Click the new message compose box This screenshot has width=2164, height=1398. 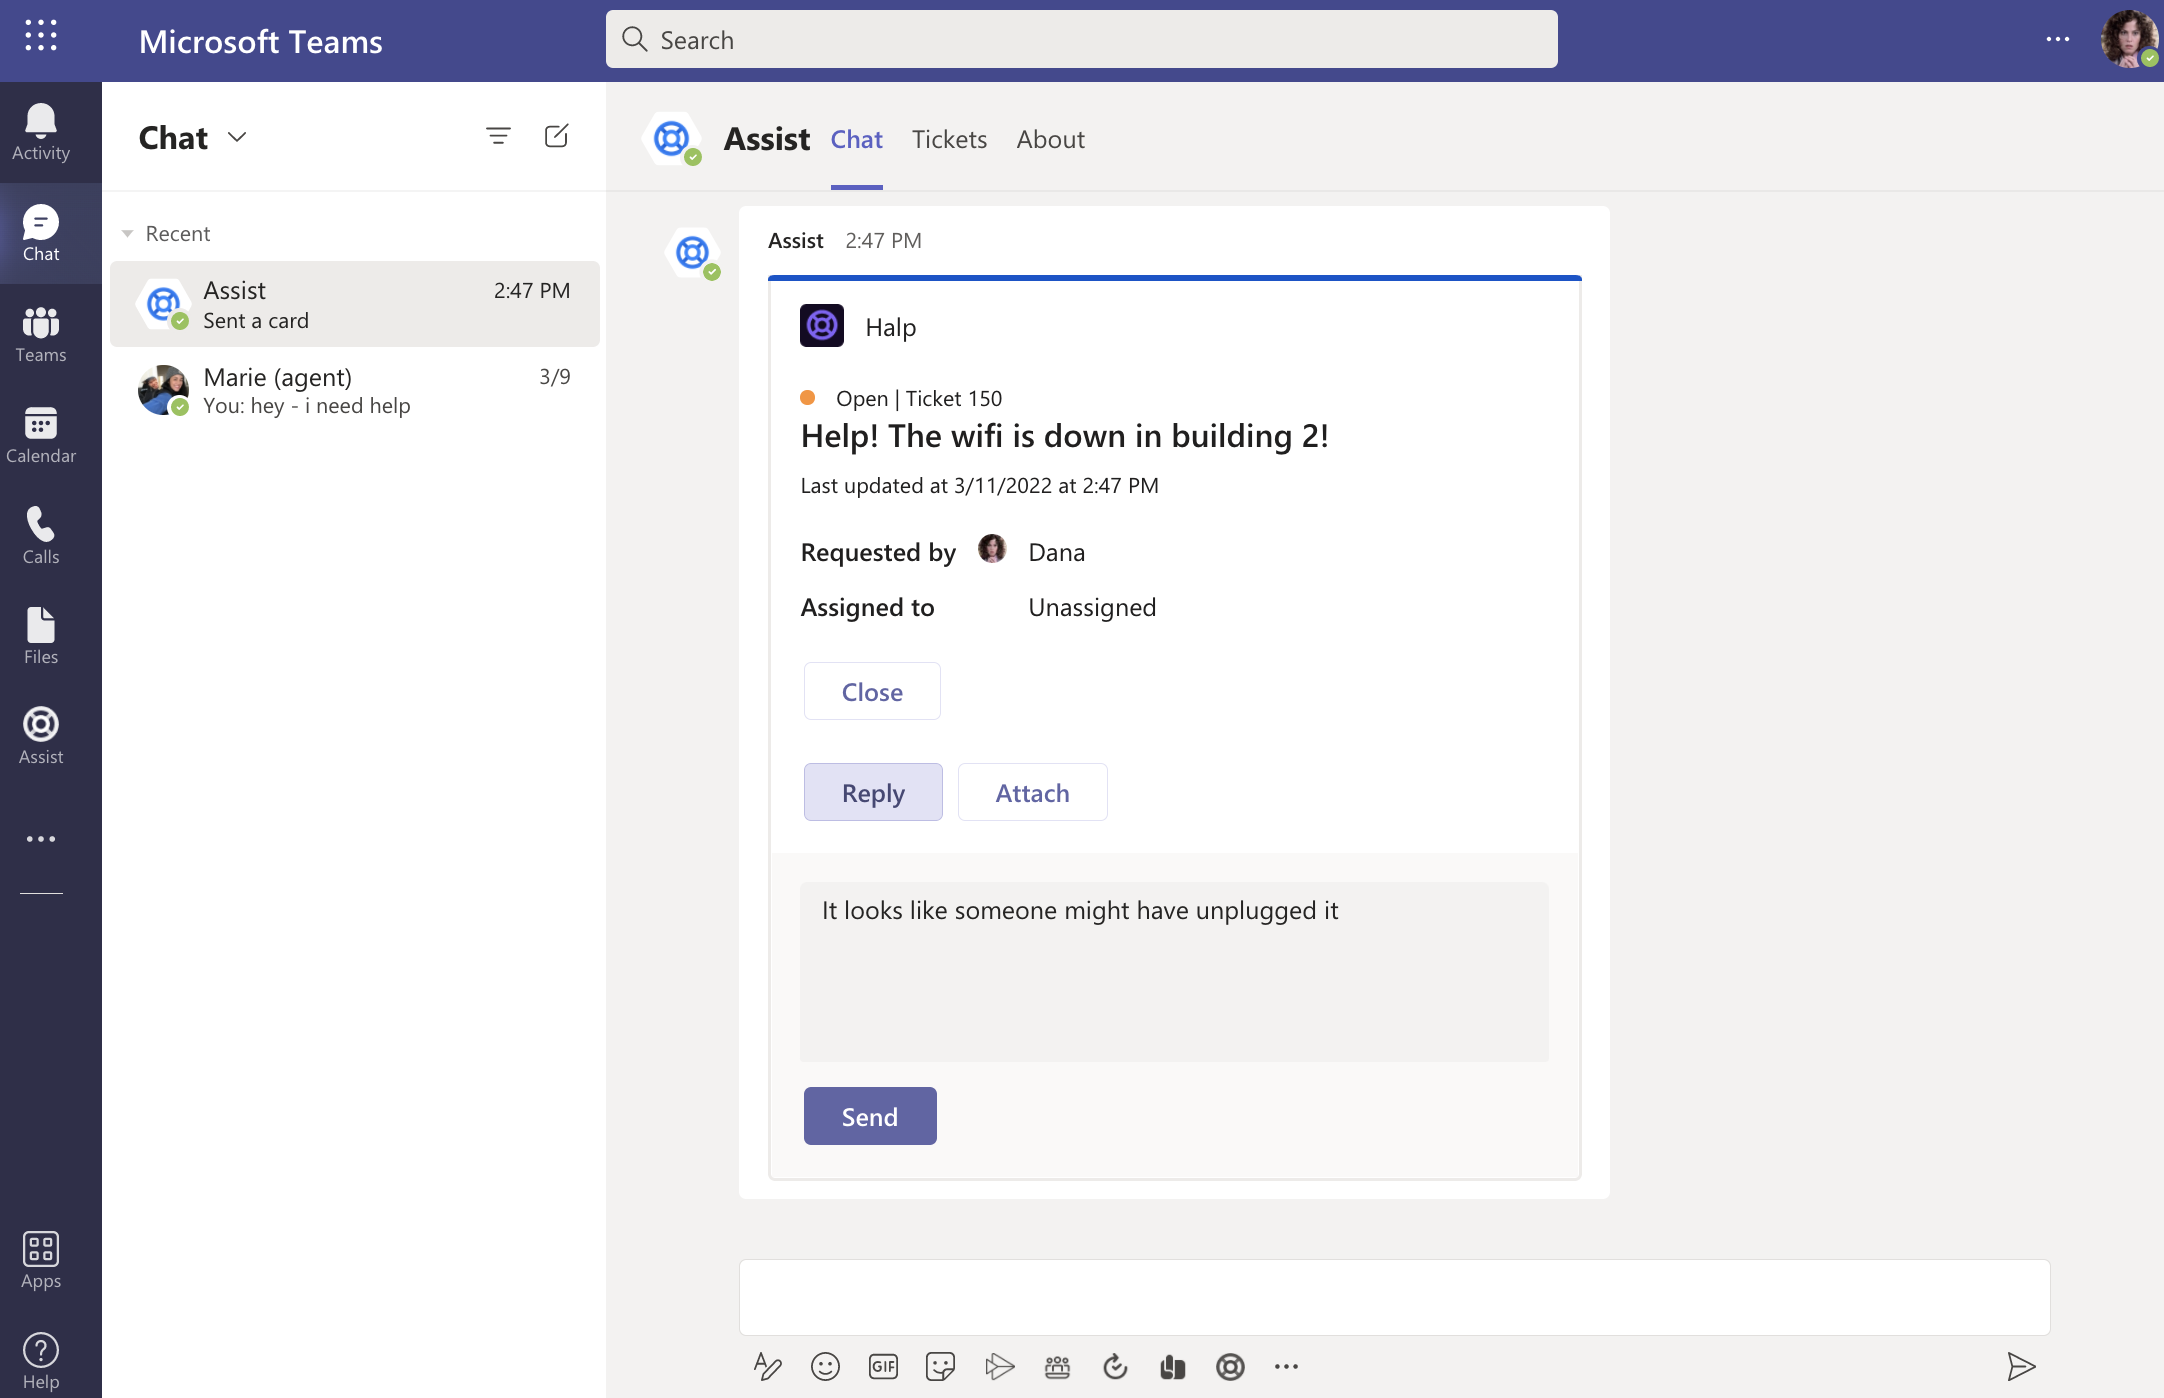[1394, 1297]
